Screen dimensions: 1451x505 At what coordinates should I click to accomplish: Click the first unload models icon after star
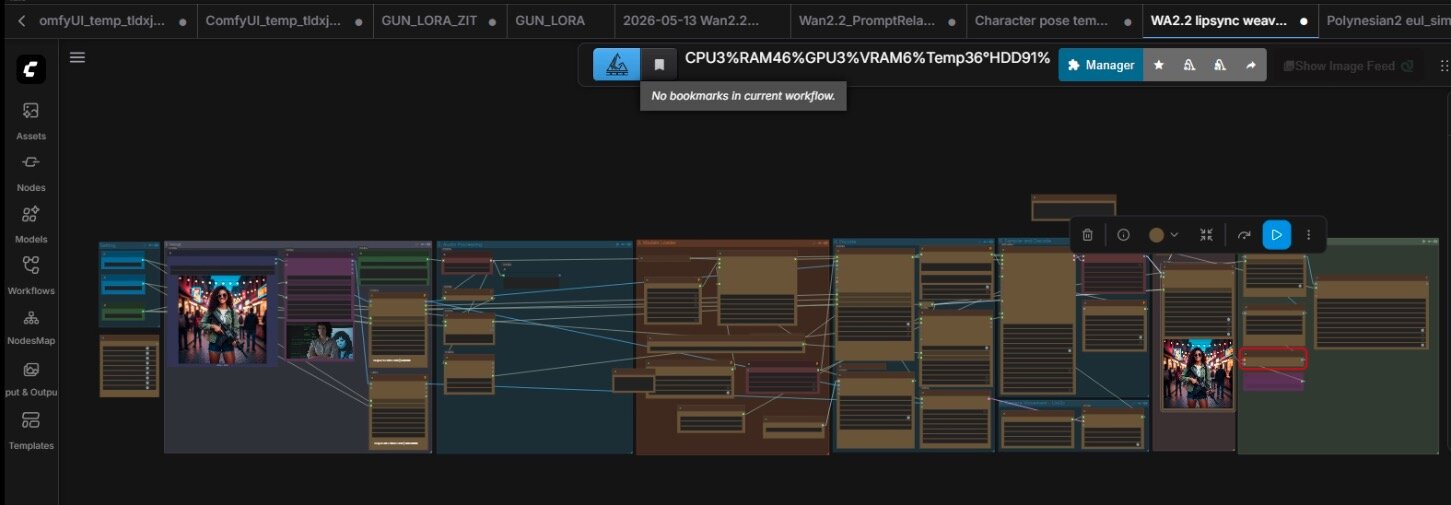(x=1189, y=65)
